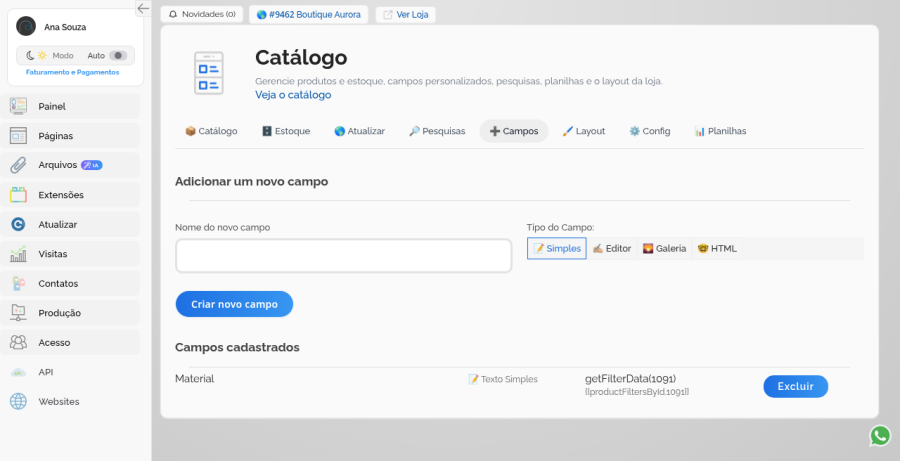Click the Painel sidebar icon
Viewport: 900px width, 461px height.
tap(18, 106)
